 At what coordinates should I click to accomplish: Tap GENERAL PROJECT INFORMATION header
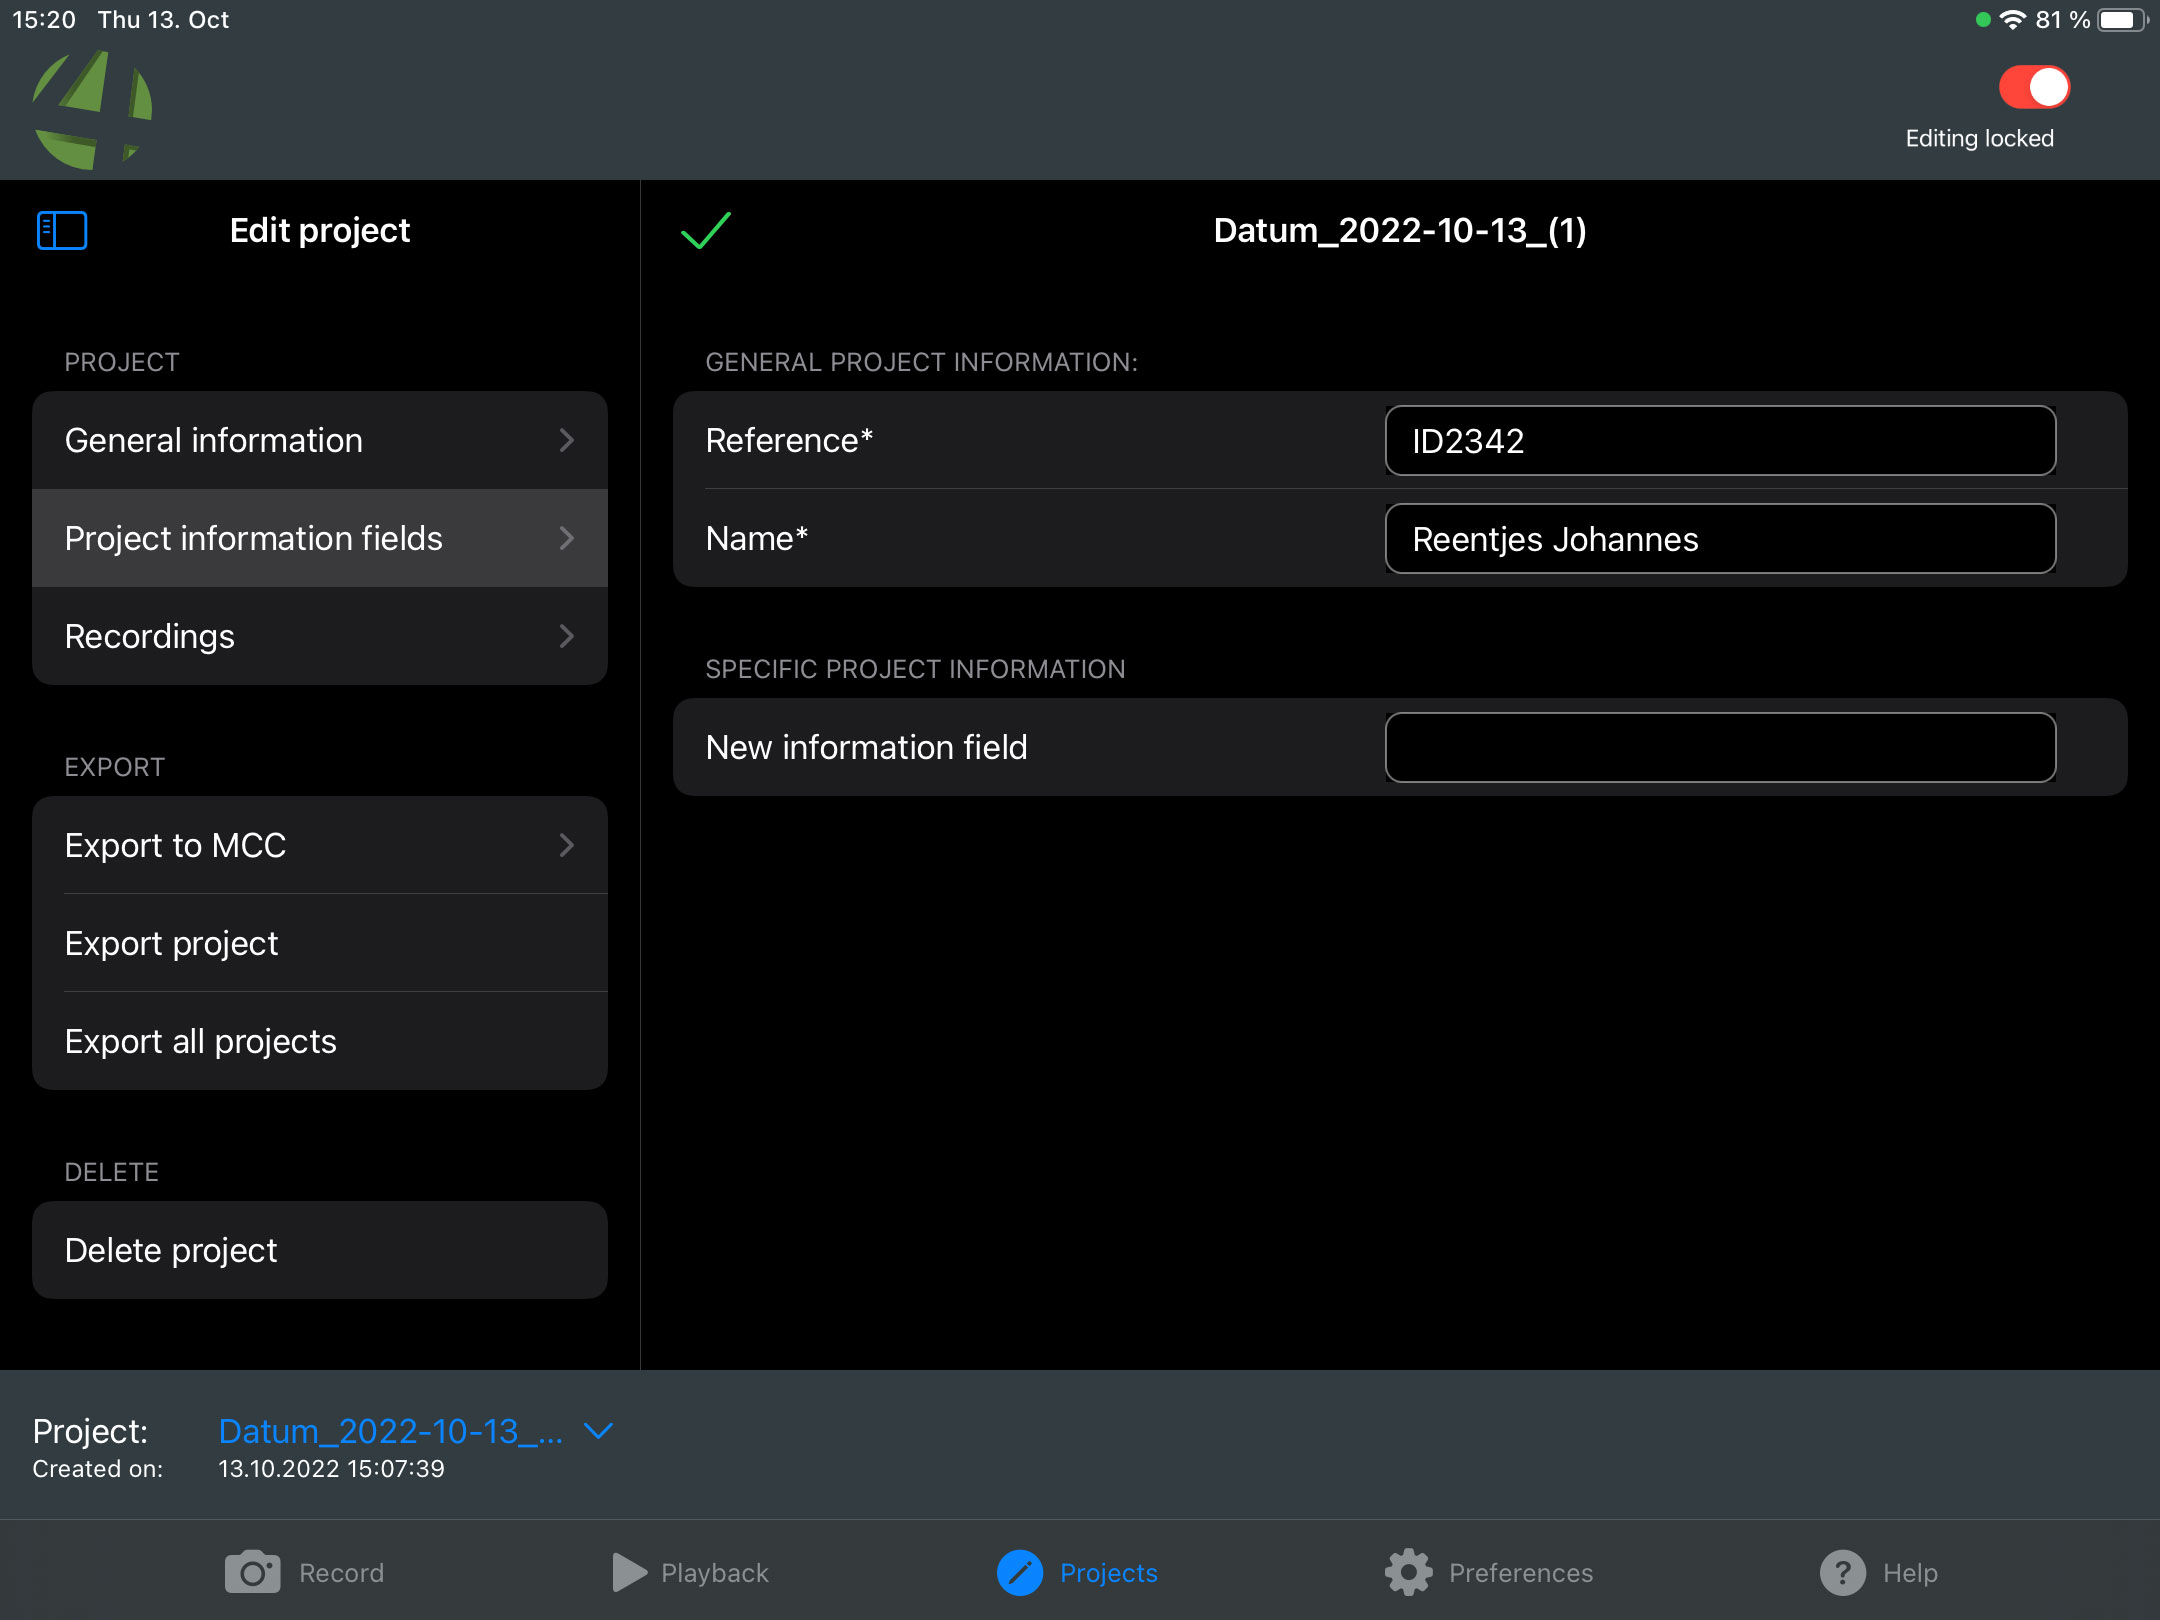click(921, 362)
